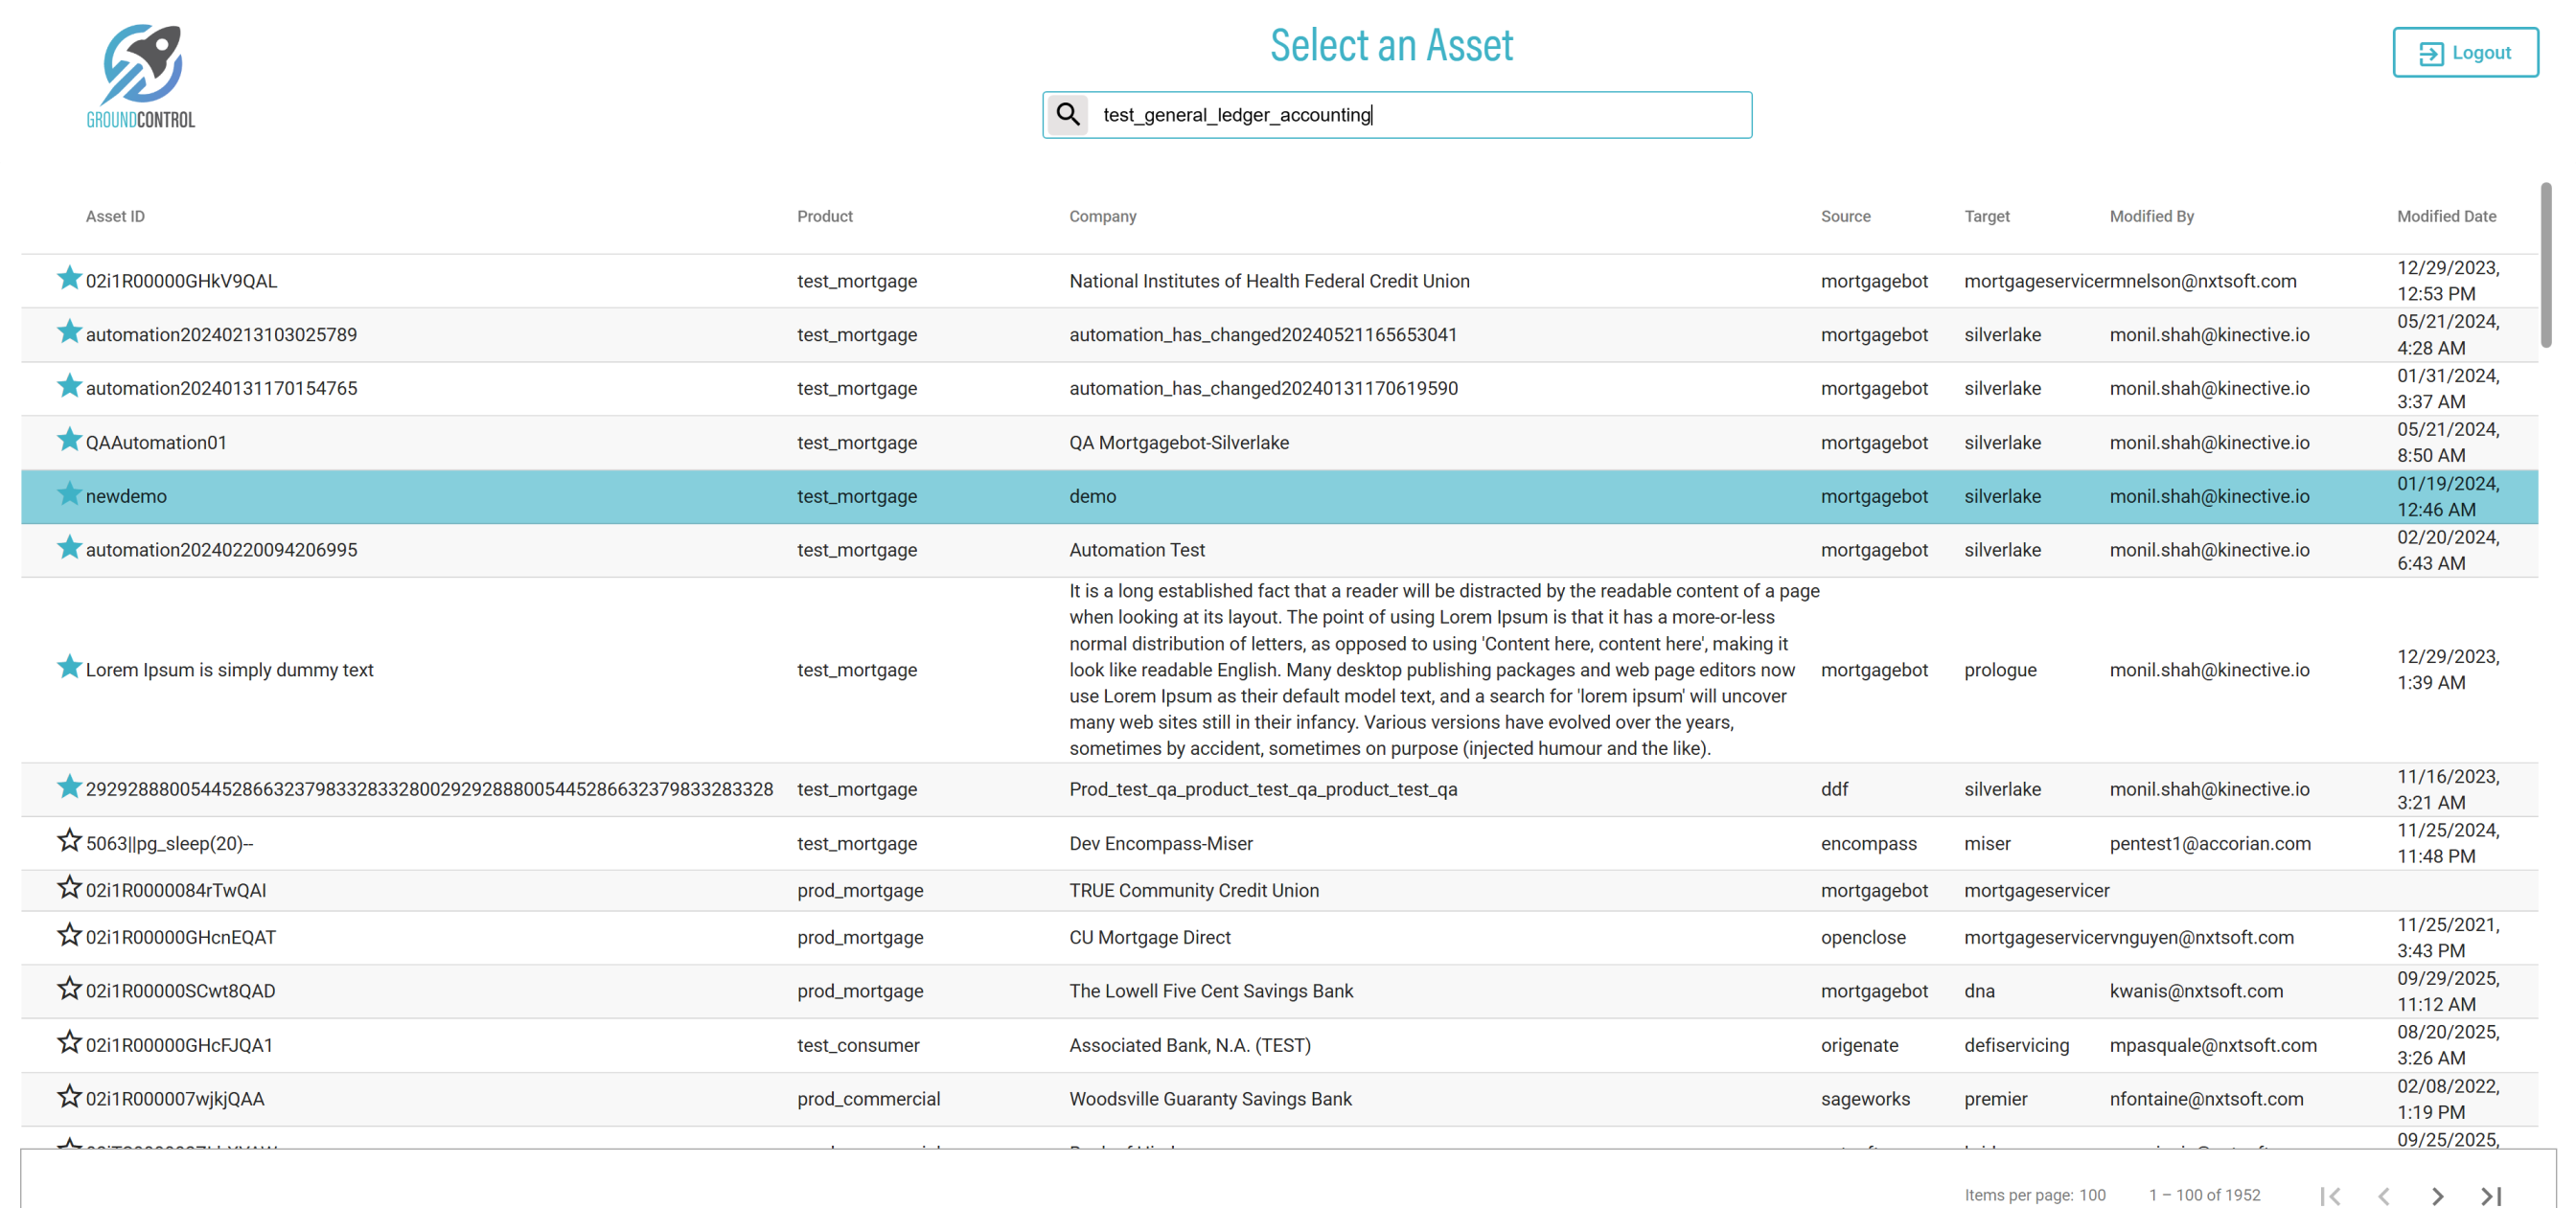2576x1208 pixels.
Task: Jump to last page of assets
Action: (x=2490, y=1195)
